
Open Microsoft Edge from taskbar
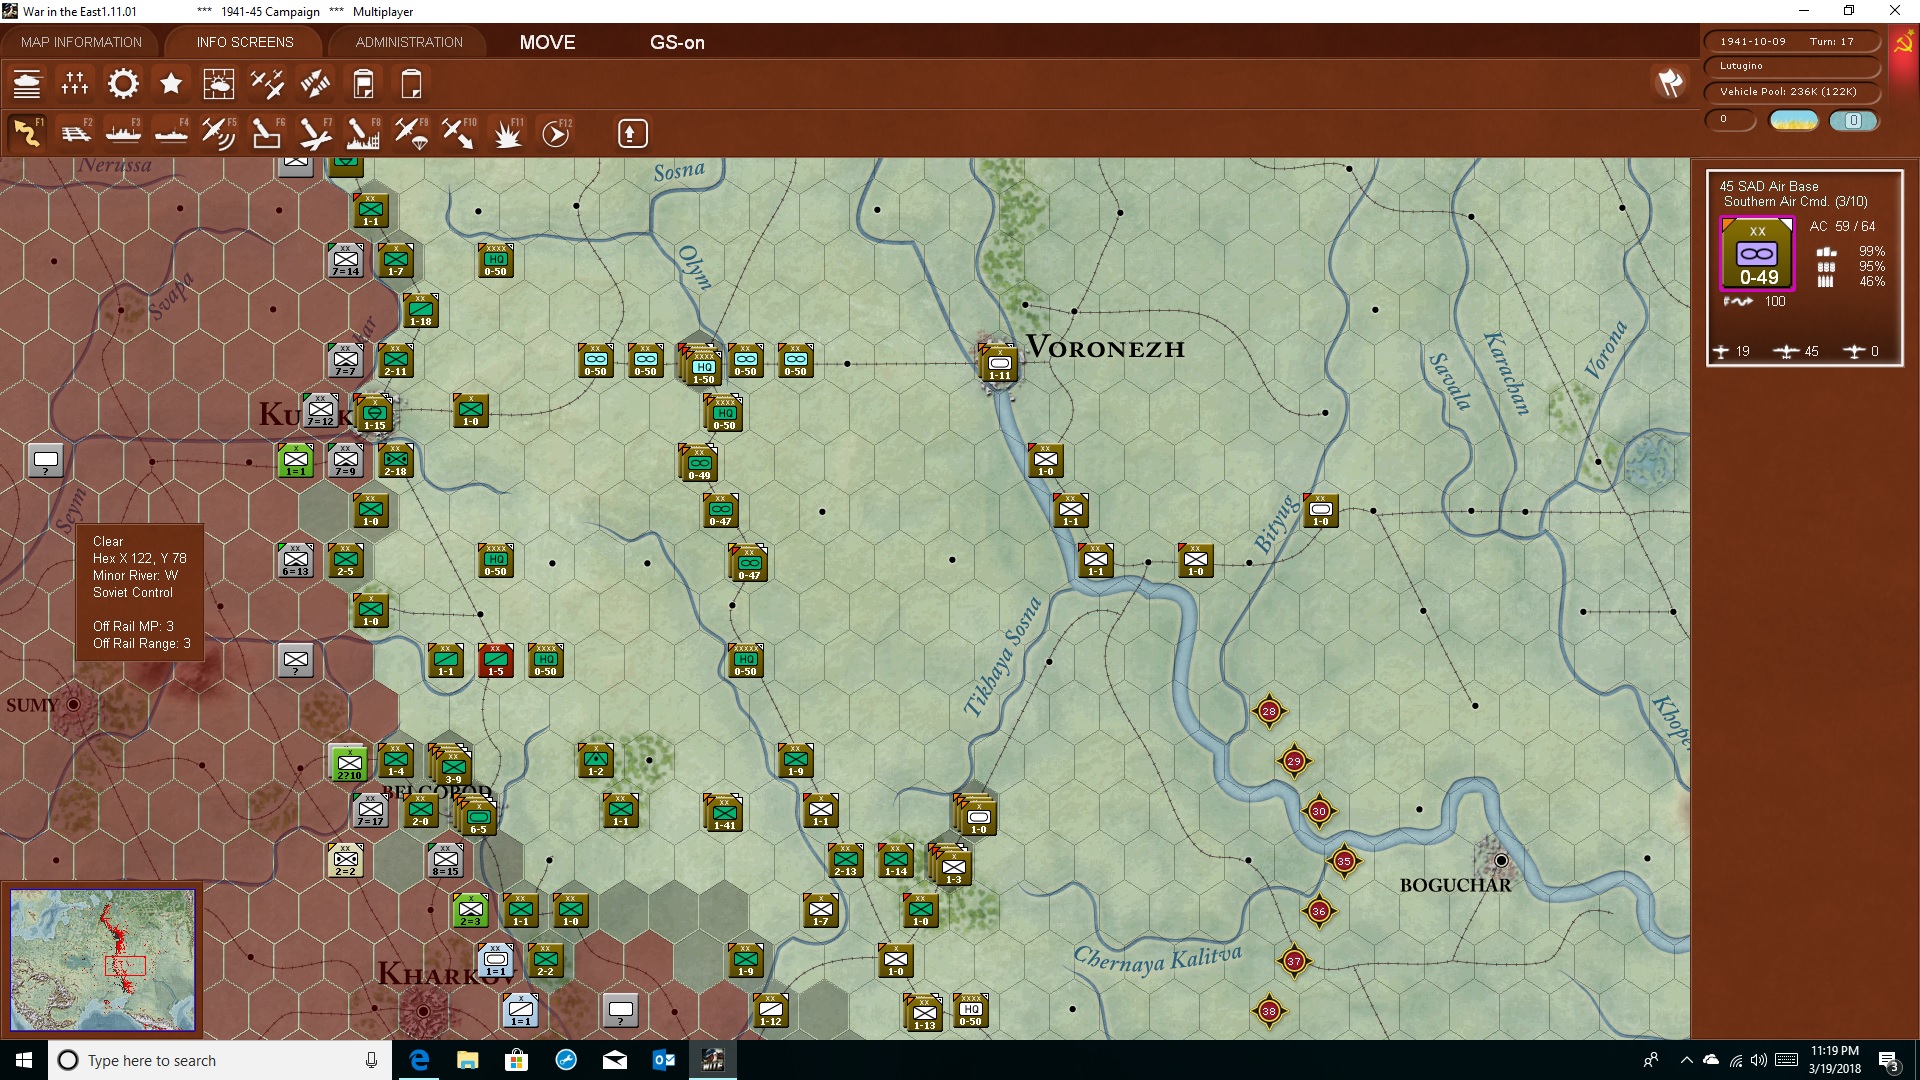coord(419,1060)
